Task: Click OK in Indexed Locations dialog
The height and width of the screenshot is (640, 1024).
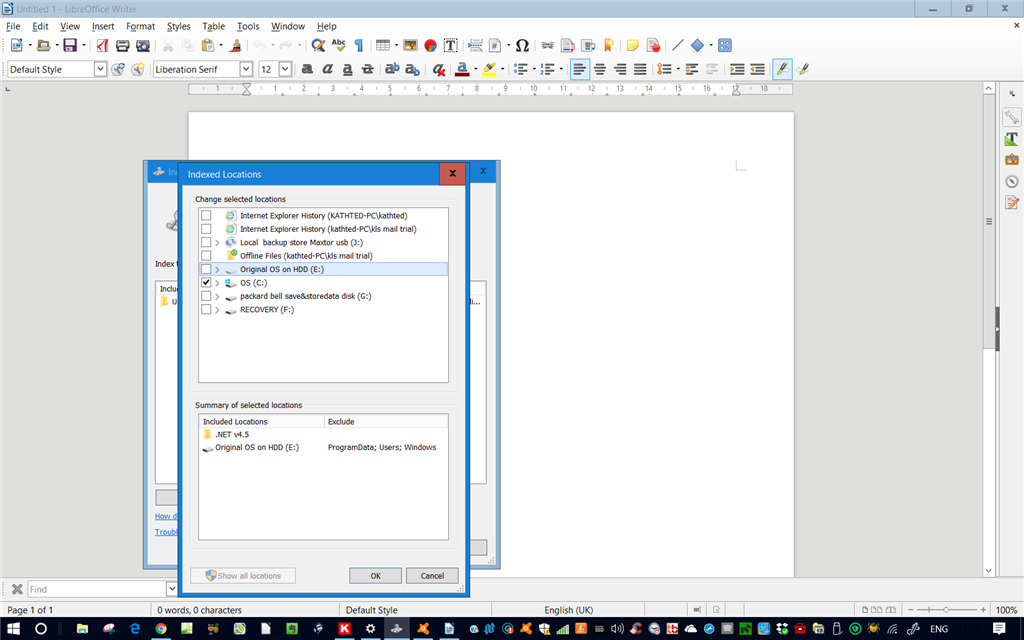Action: coord(376,575)
